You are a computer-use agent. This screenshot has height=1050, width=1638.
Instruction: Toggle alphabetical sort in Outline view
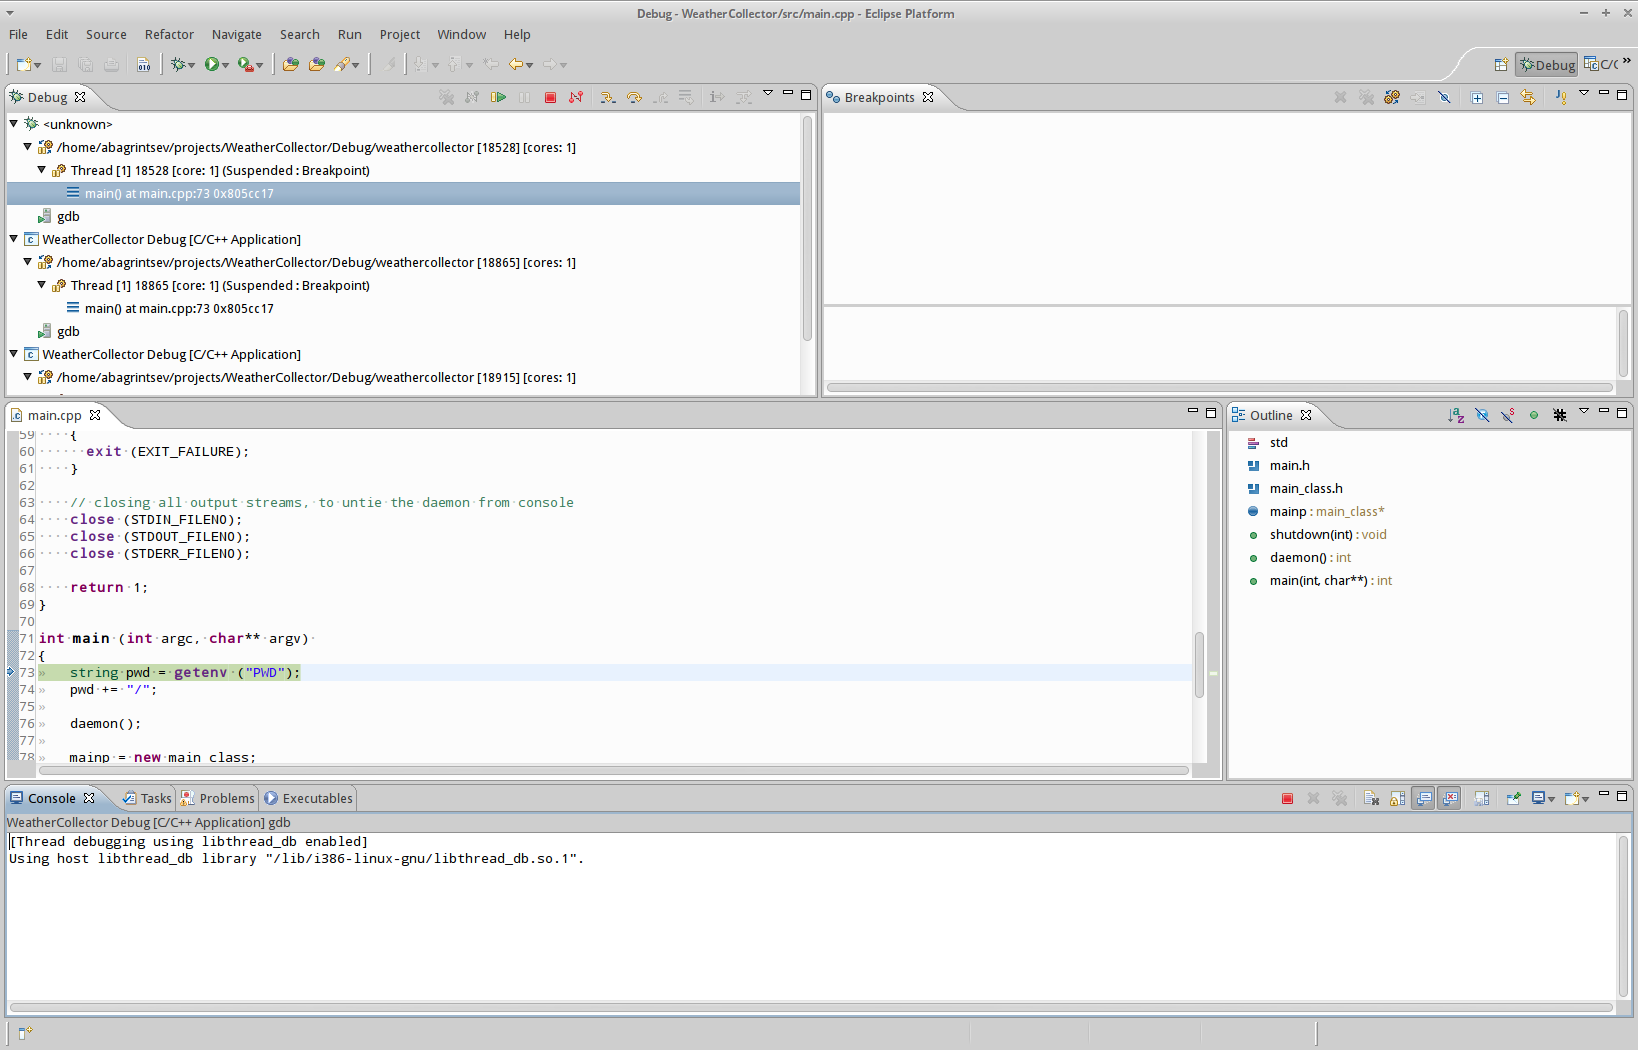1456,415
